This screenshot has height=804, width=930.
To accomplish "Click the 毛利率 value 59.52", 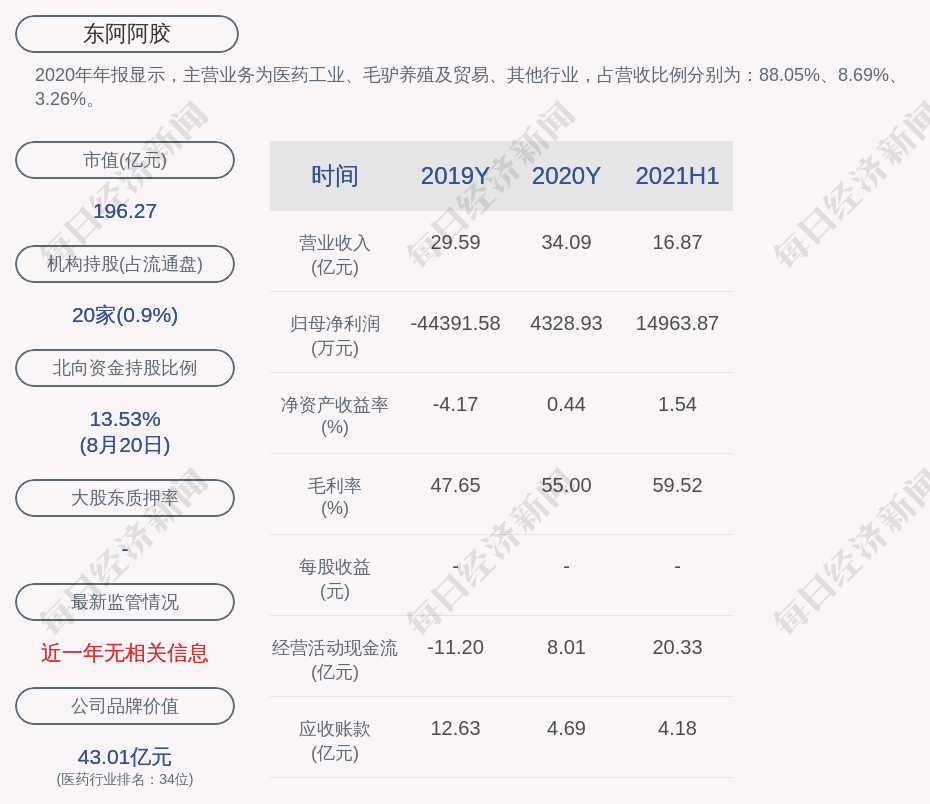I will (677, 485).
